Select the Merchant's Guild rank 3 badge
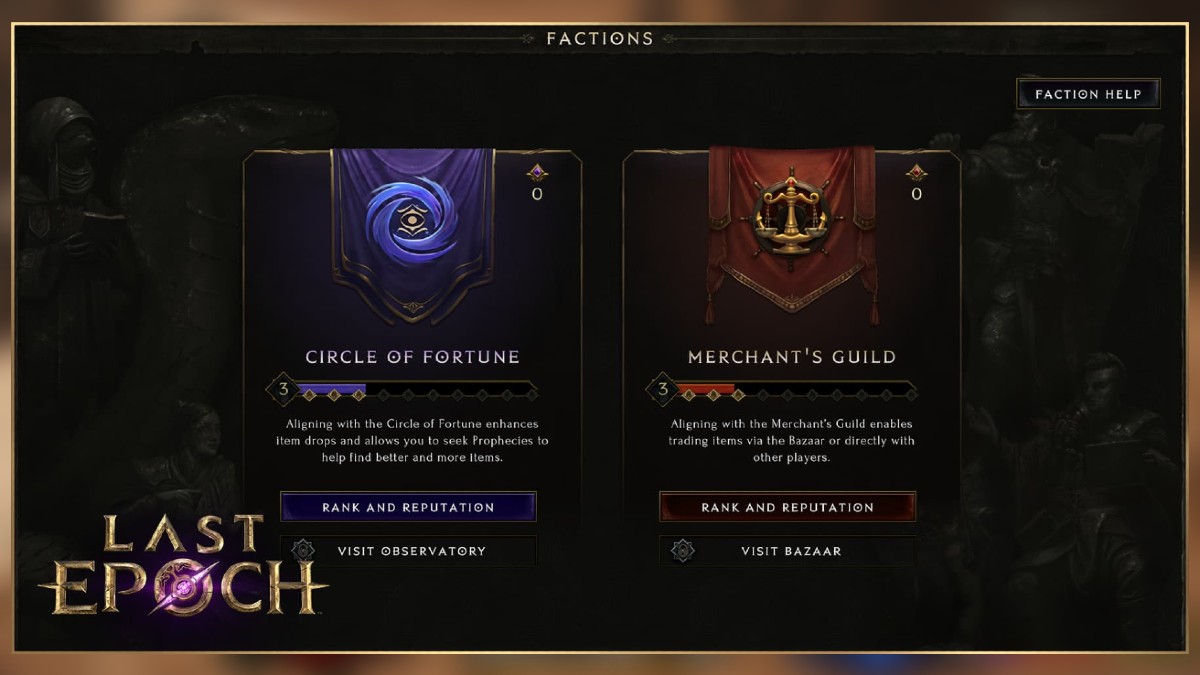This screenshot has height=675, width=1200. point(662,390)
